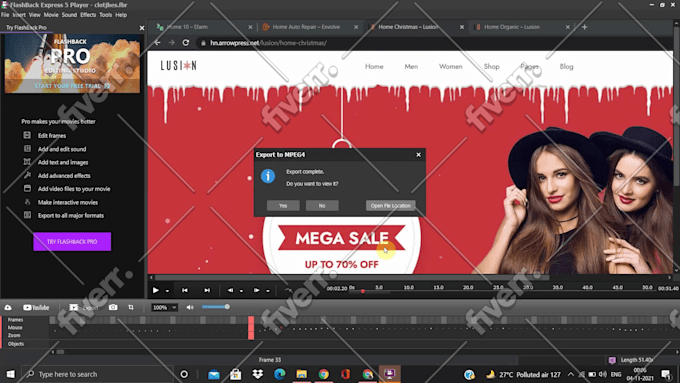Screen dimensions: 680x383
Task: Switch to the Home 10 – Efarm tab
Action: (187, 27)
